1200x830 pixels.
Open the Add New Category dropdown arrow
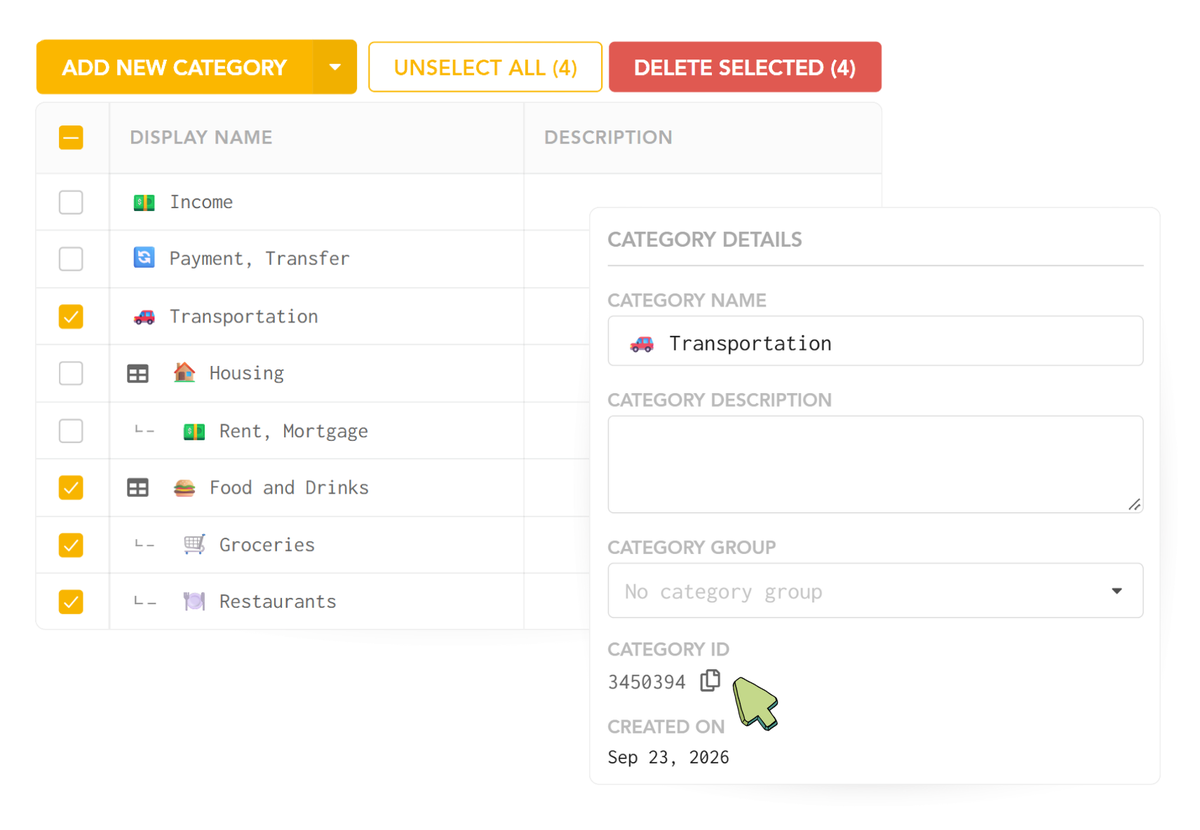pyautogui.click(x=335, y=68)
